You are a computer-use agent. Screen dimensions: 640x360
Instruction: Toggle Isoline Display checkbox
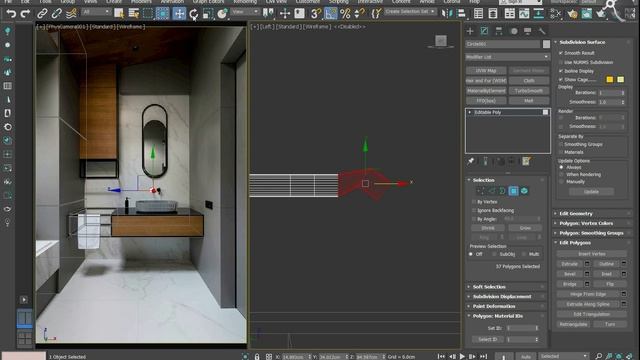(x=561, y=71)
